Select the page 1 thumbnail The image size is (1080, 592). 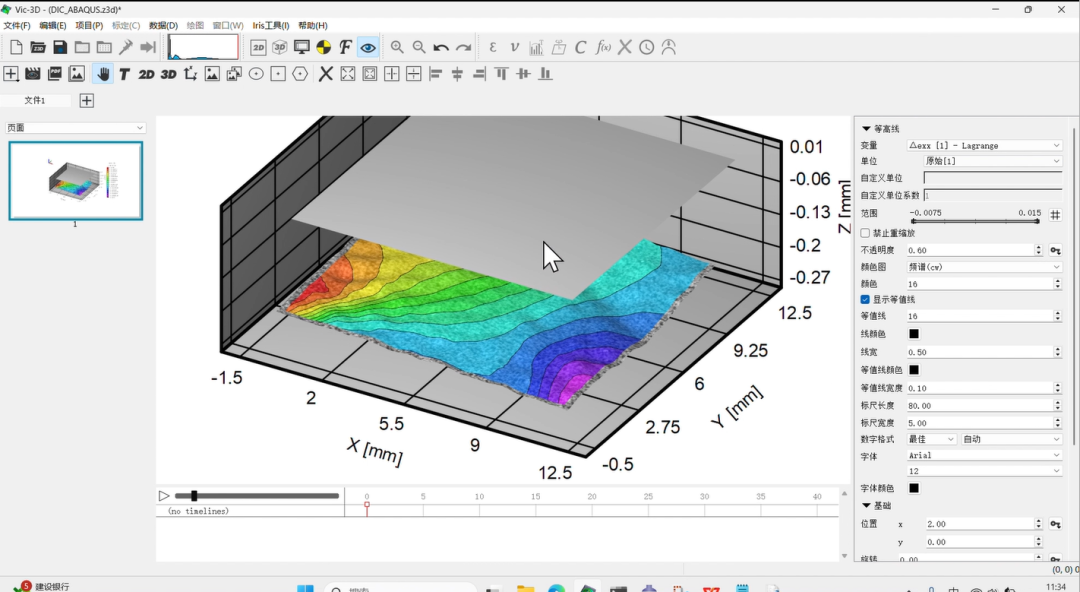point(76,180)
